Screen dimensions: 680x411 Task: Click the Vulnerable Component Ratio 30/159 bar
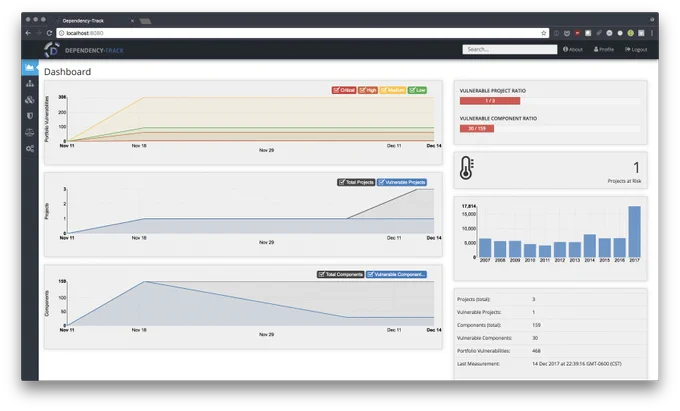pos(477,128)
